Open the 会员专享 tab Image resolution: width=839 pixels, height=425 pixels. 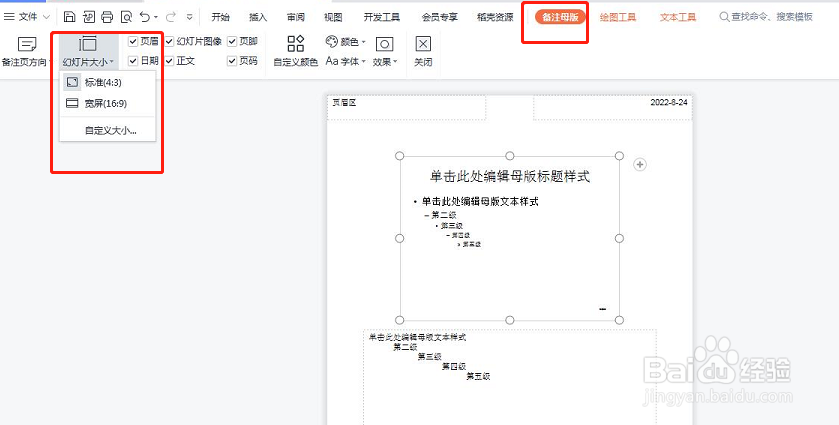click(x=439, y=17)
